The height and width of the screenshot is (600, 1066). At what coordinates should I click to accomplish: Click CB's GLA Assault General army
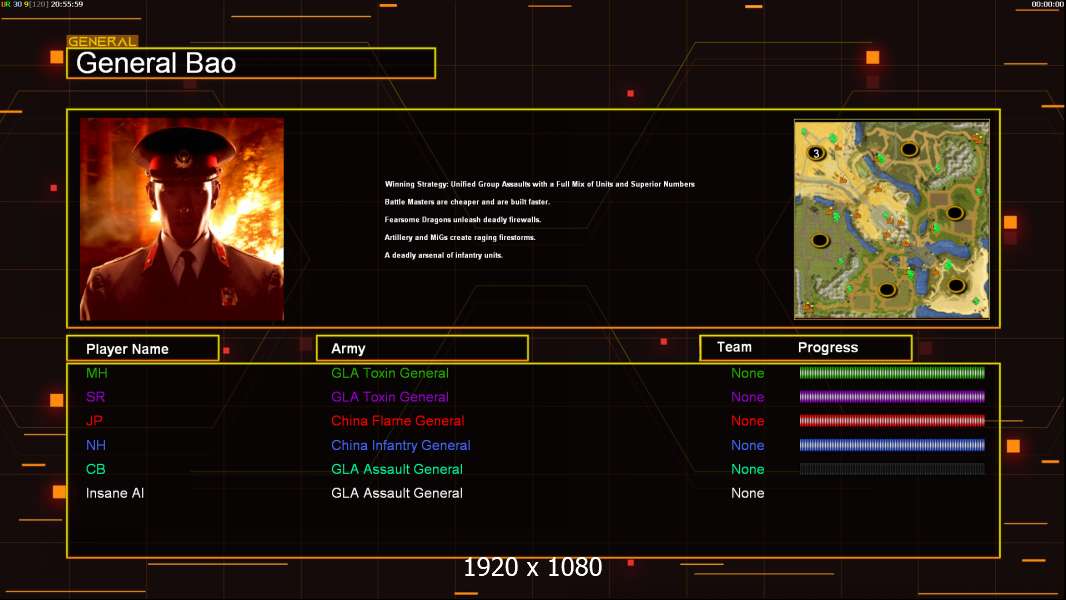click(397, 469)
